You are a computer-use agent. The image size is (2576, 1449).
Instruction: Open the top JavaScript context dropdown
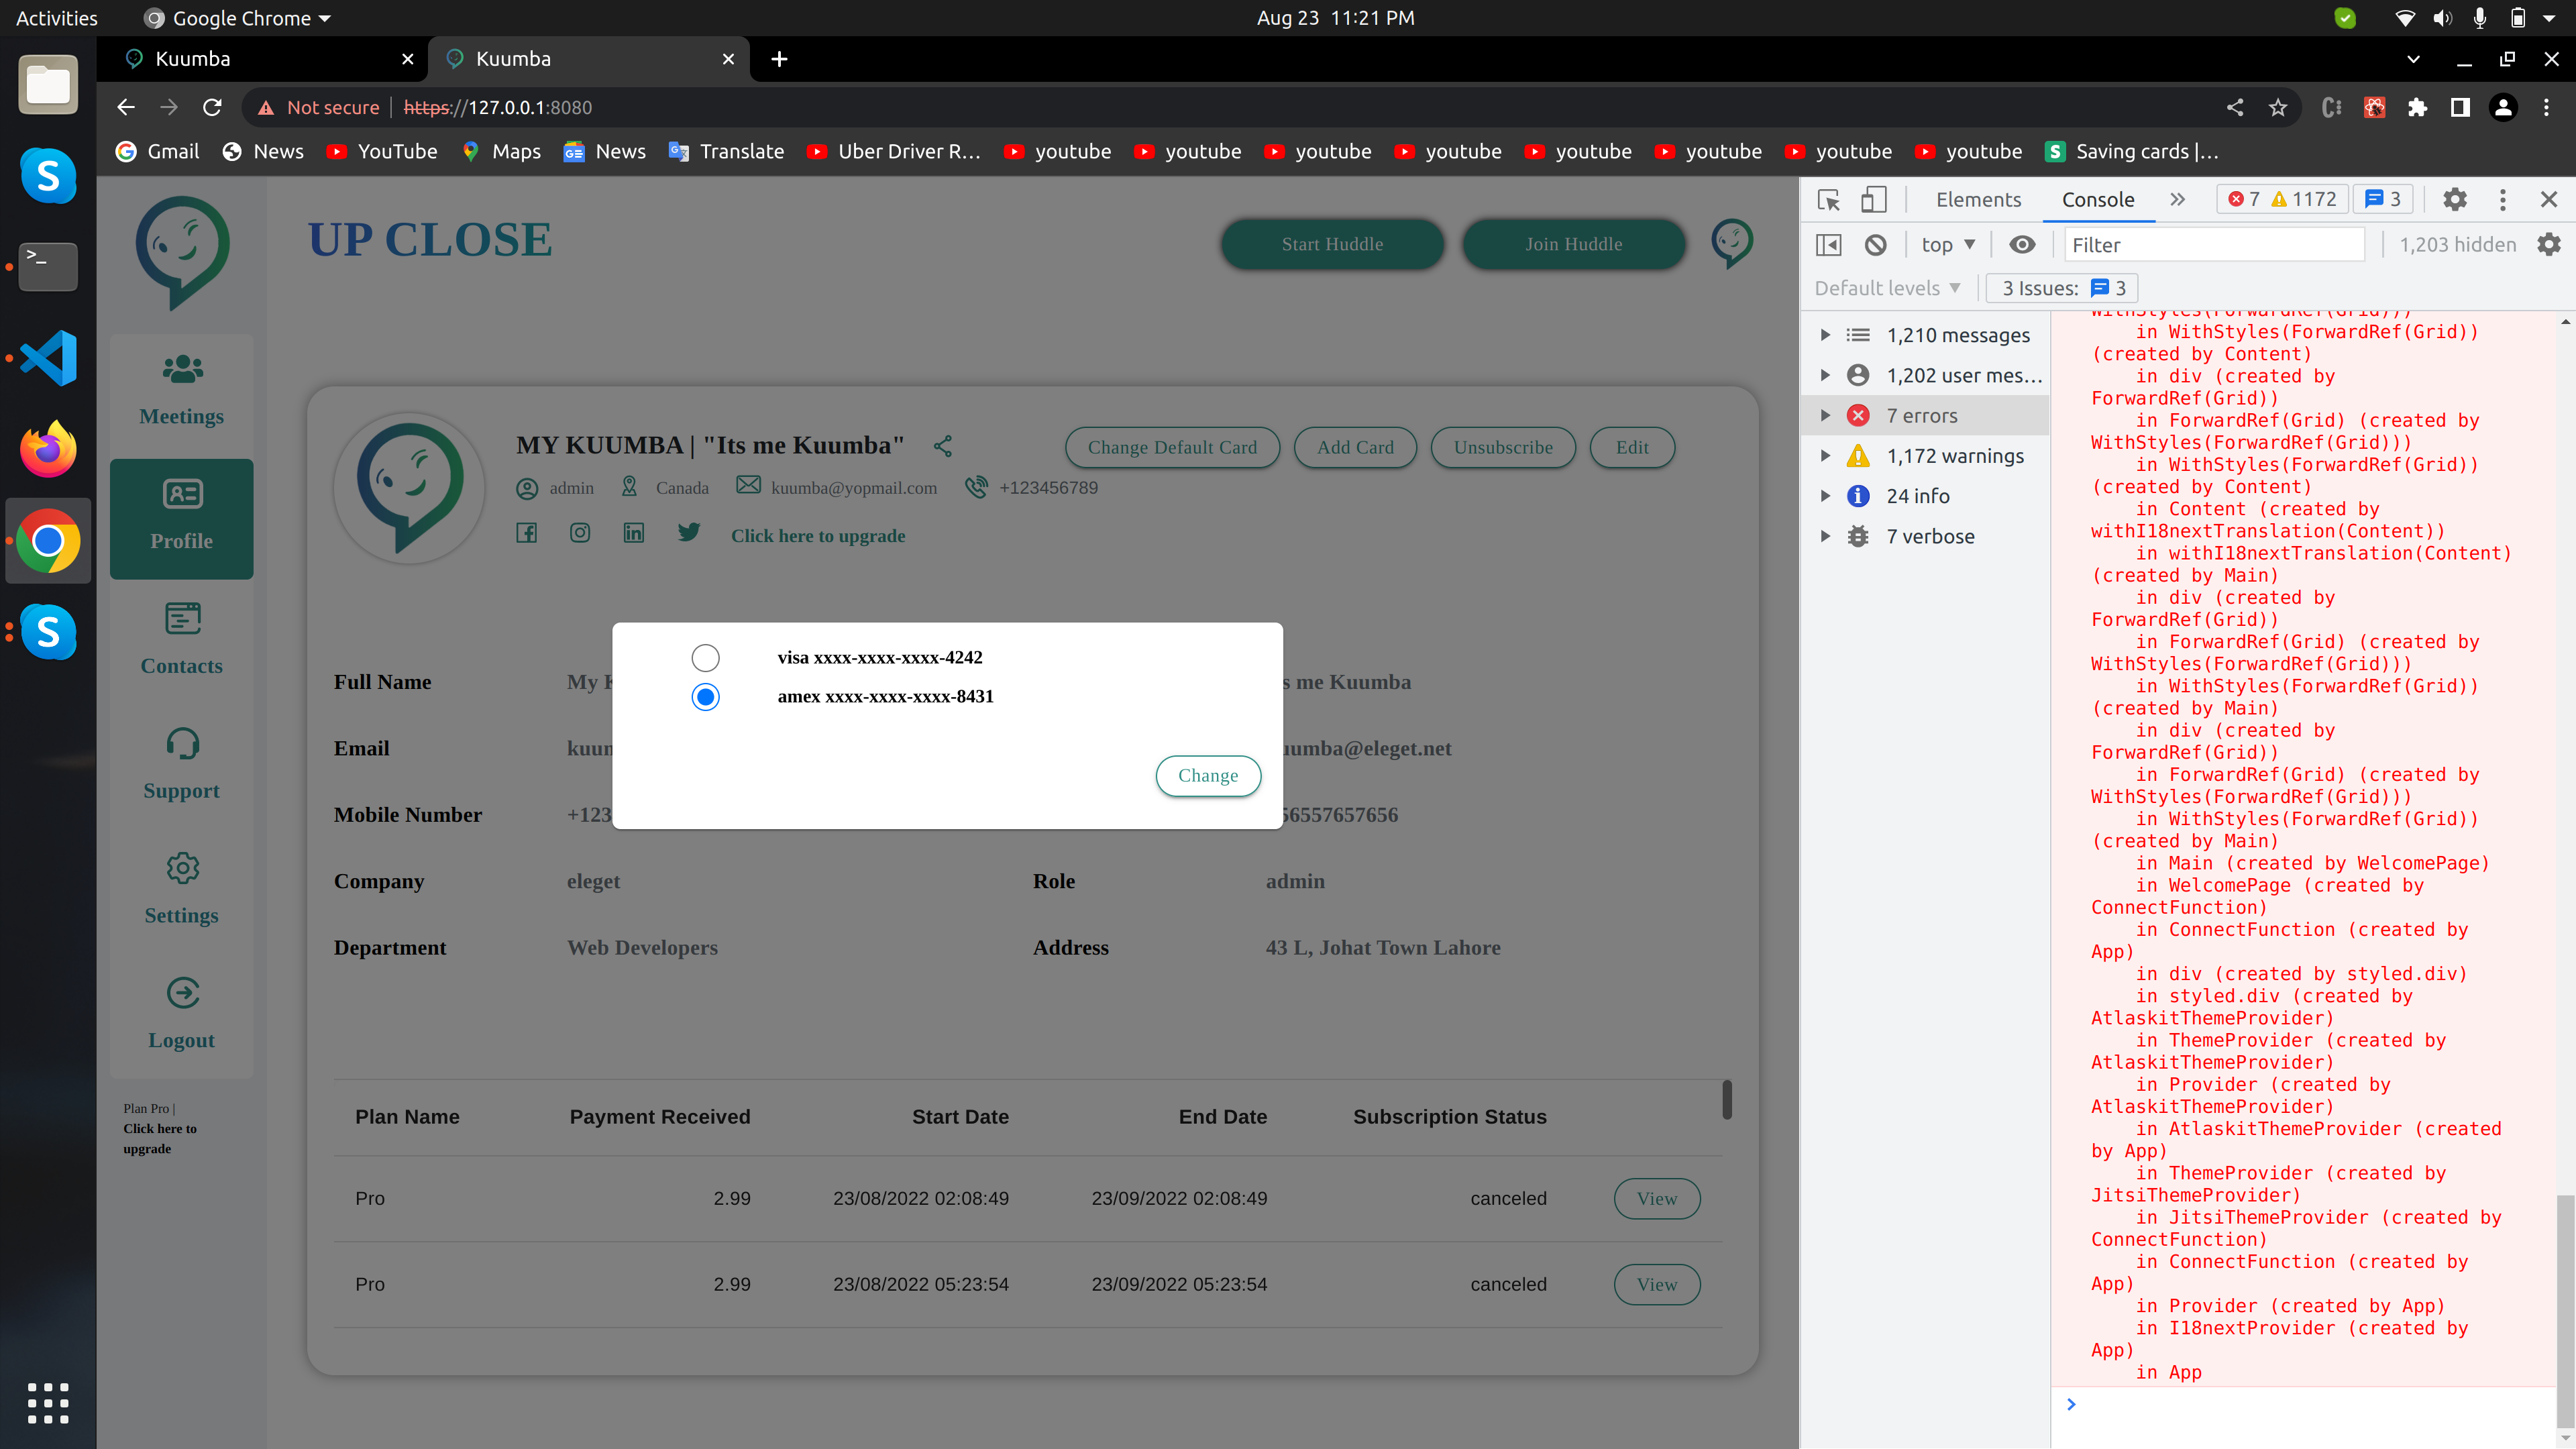[1947, 244]
